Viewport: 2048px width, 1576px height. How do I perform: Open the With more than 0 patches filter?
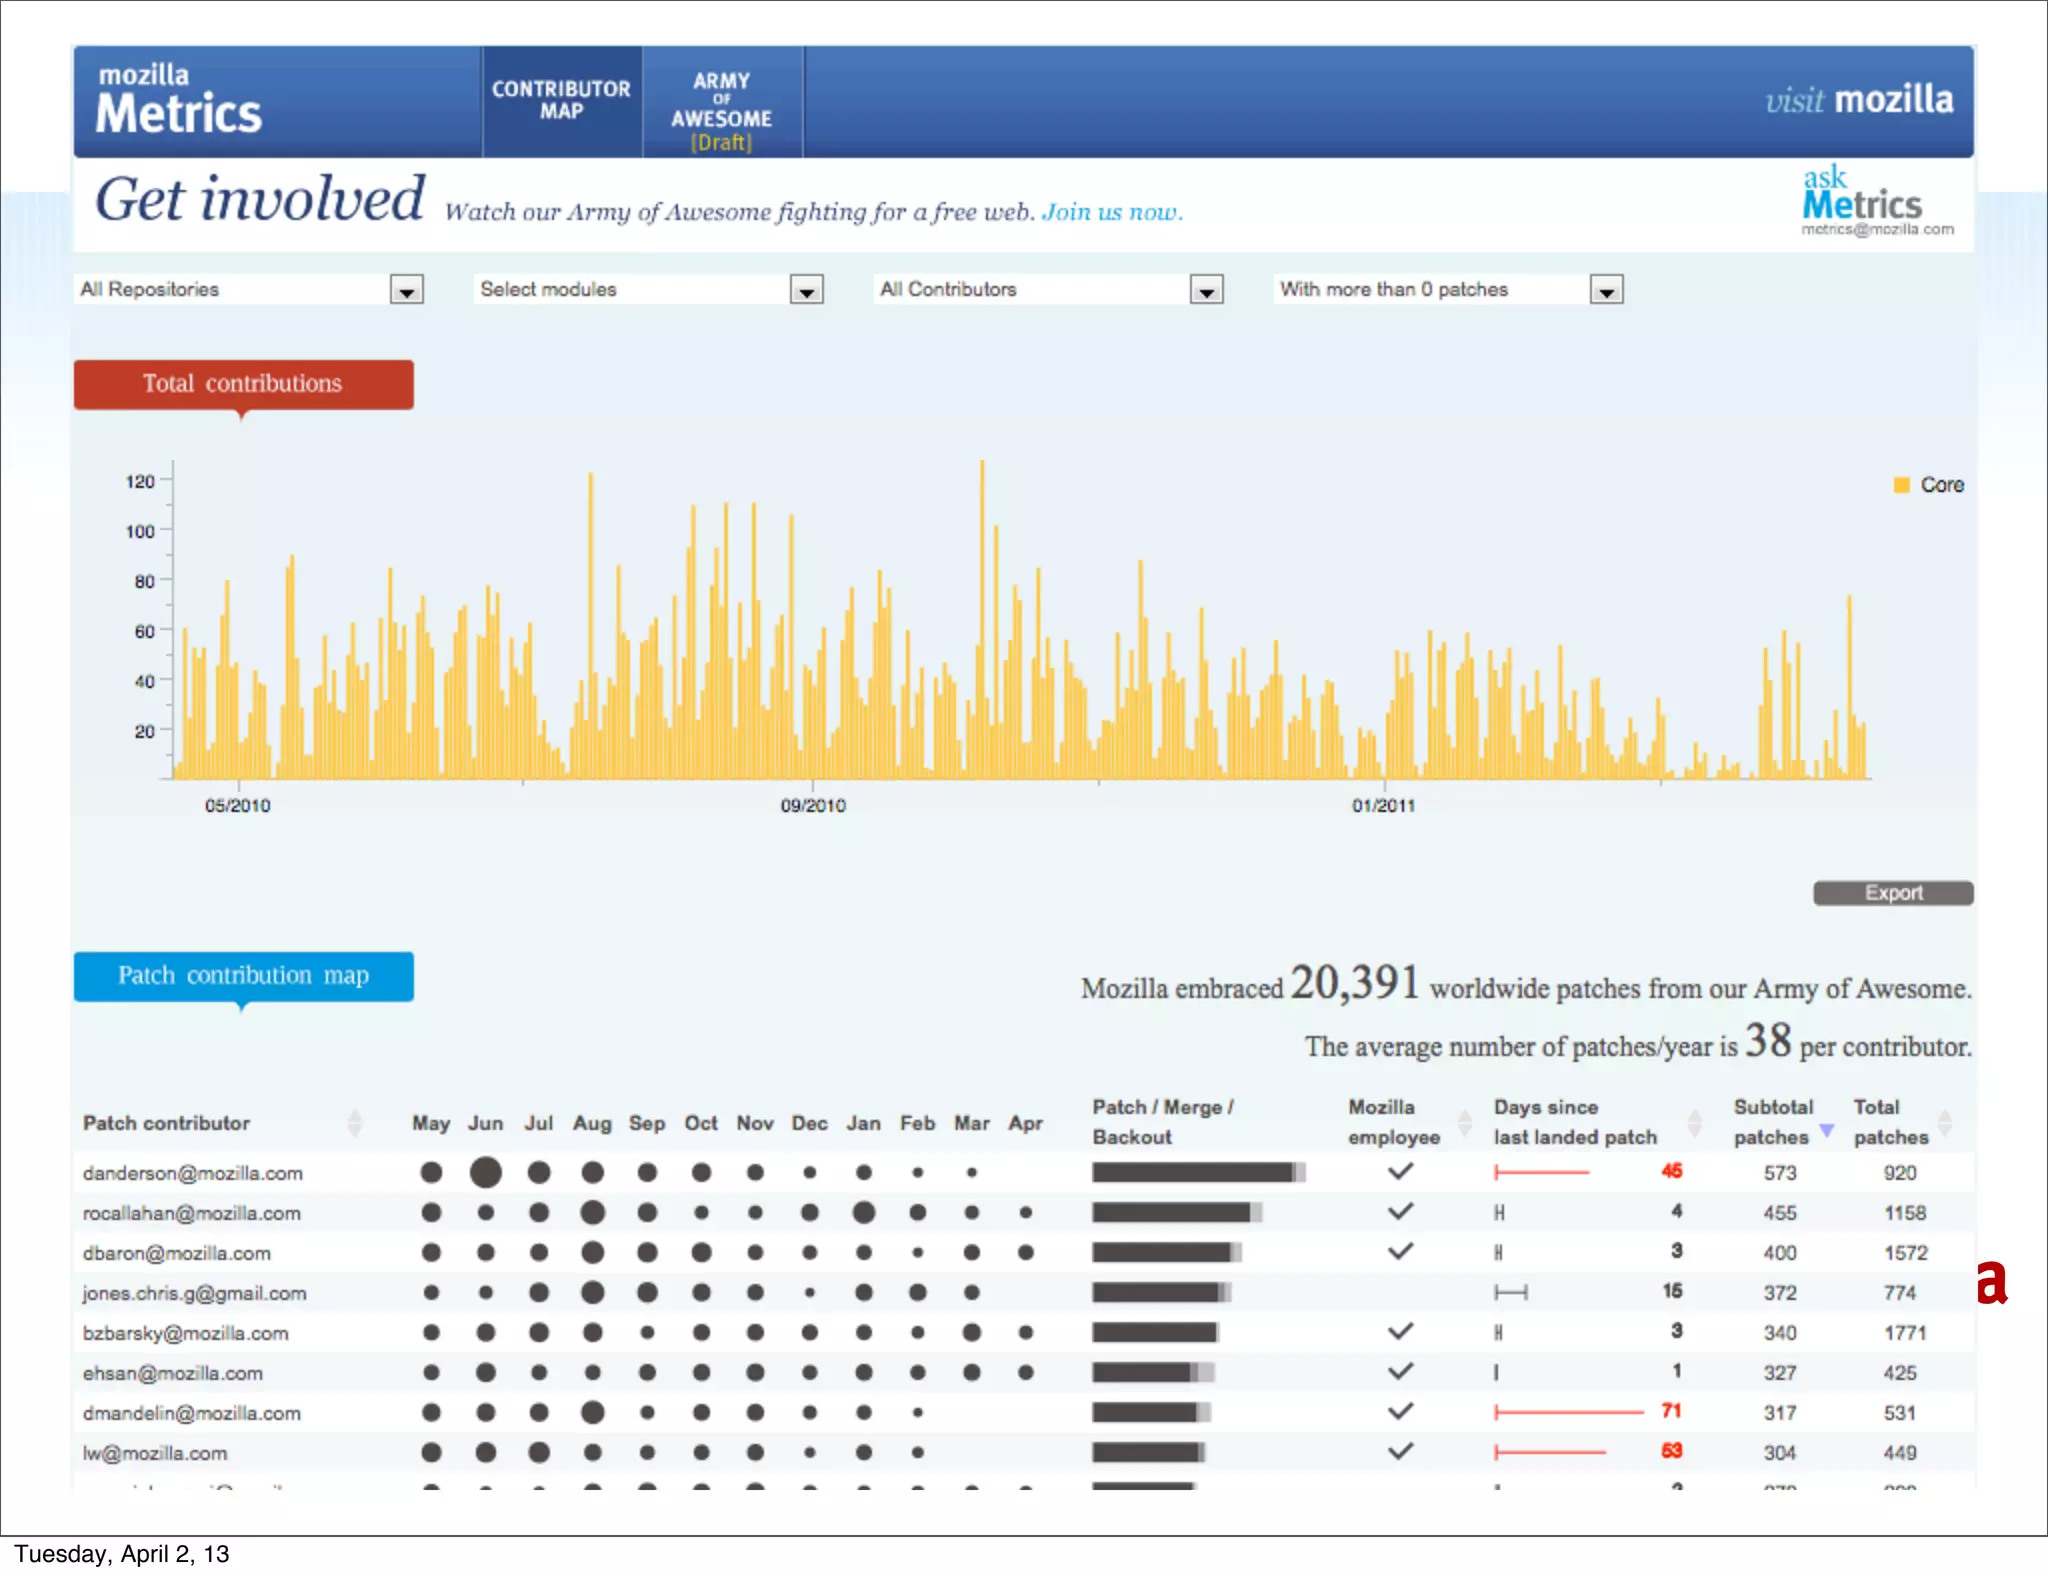(1606, 290)
